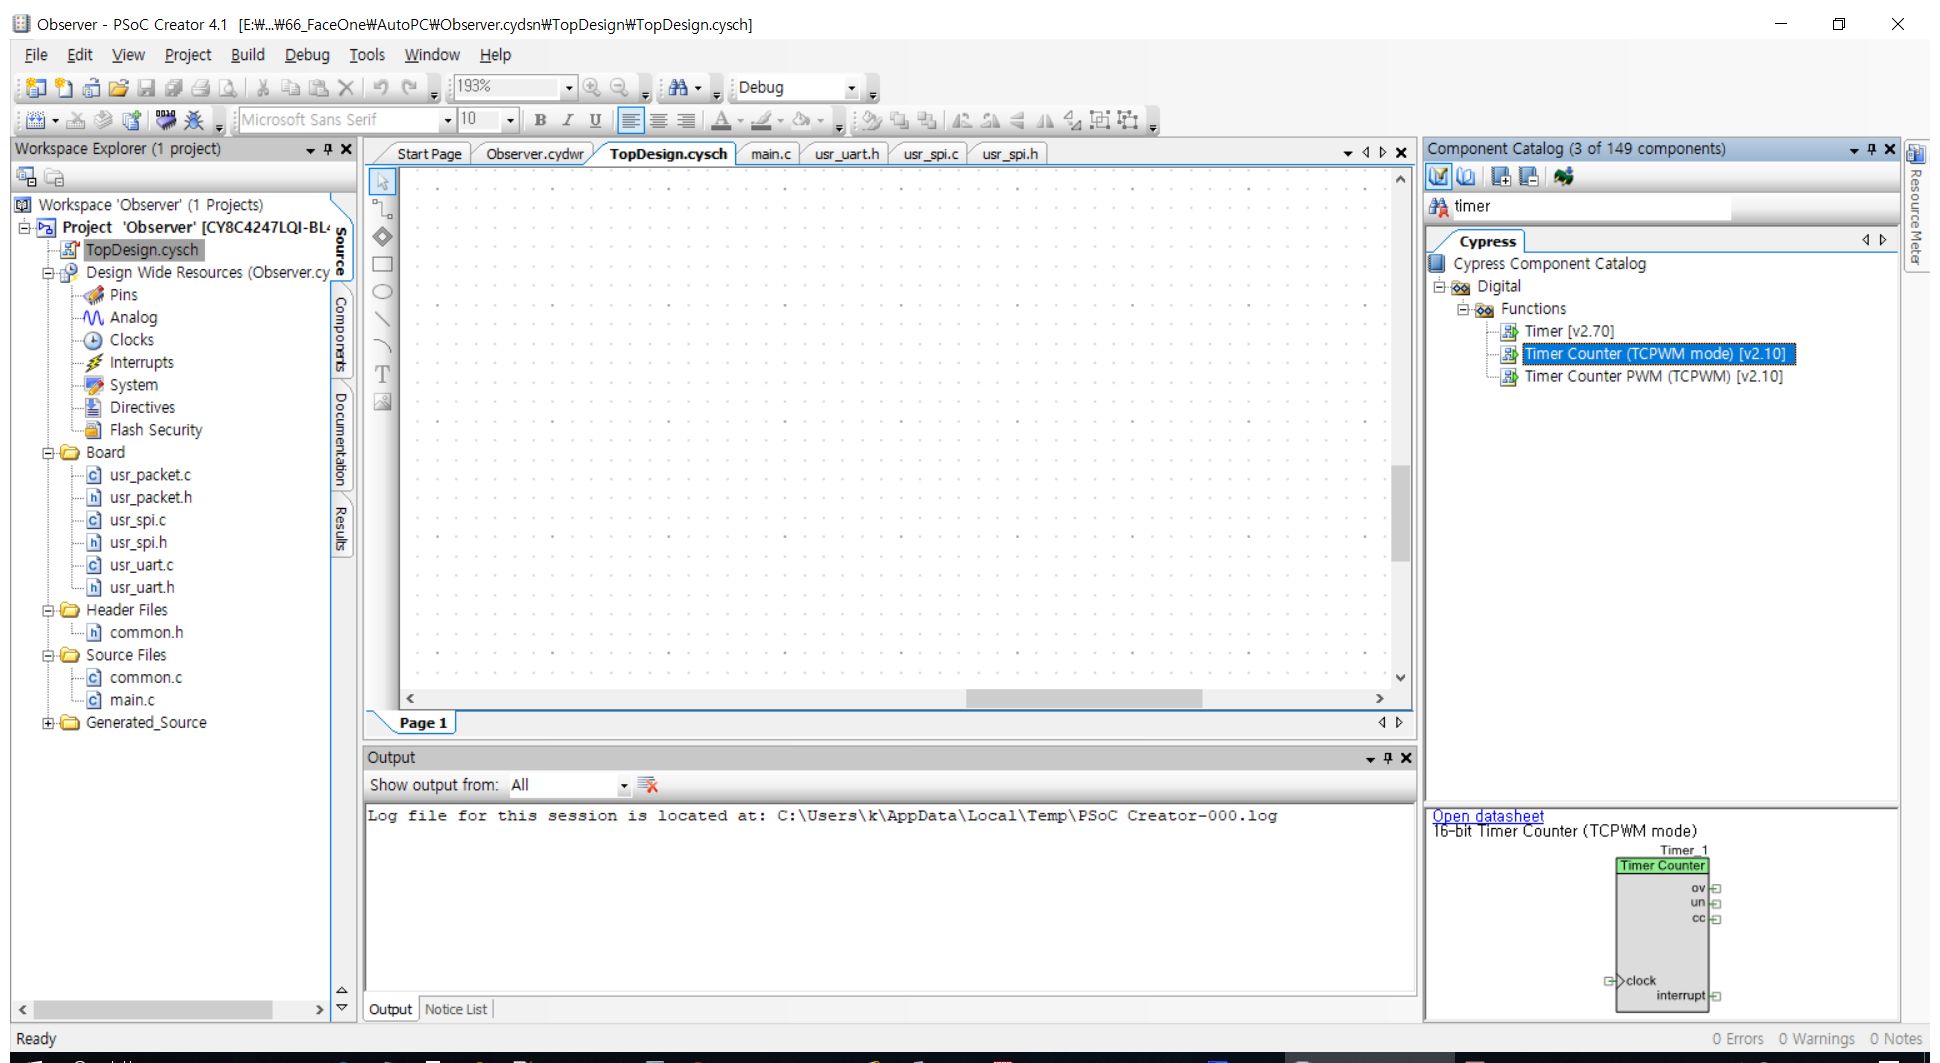The width and height of the screenshot is (1940, 1063).
Task: Switch to the Start Page tab
Action: click(x=429, y=153)
